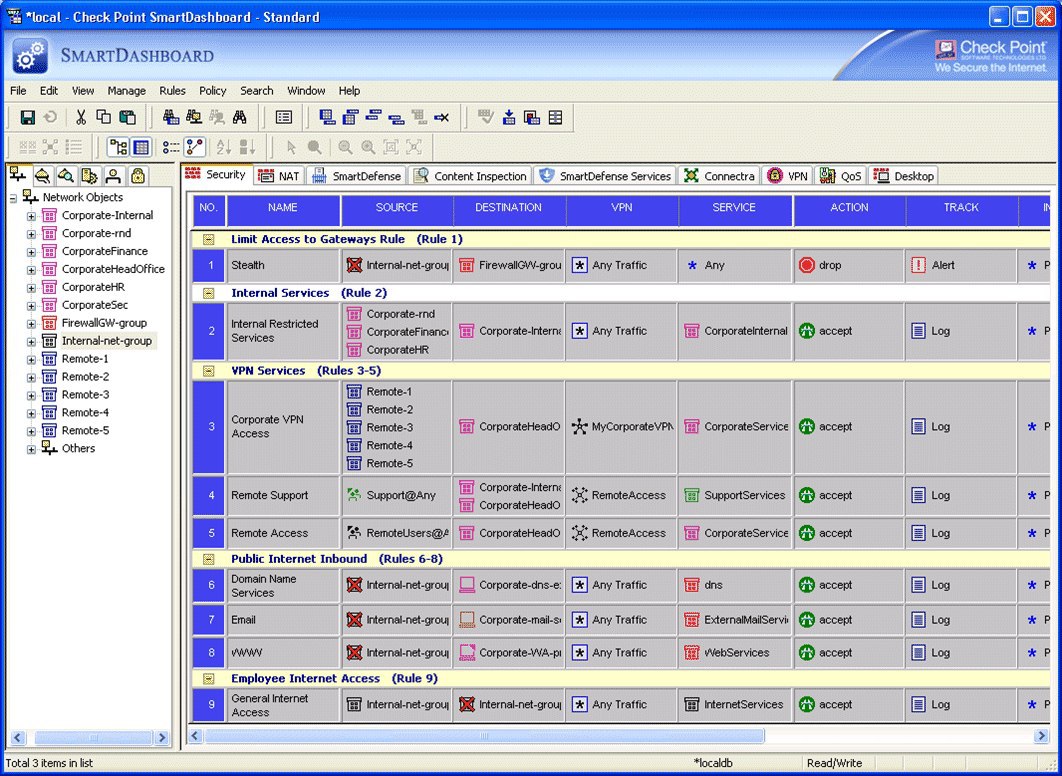The height and width of the screenshot is (776, 1062).
Task: Click the Save floppy disk icon
Action: point(28,118)
